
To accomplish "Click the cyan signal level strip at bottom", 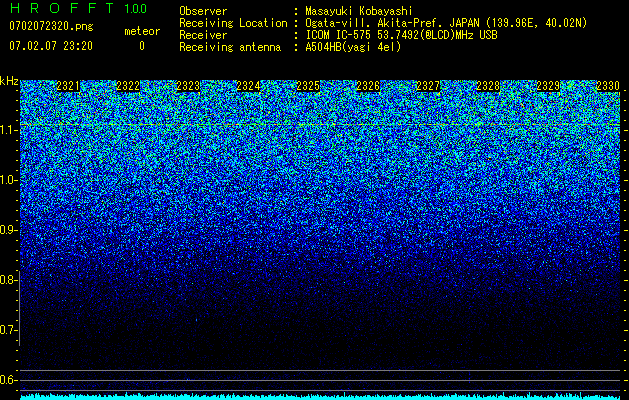I will 320,397.
